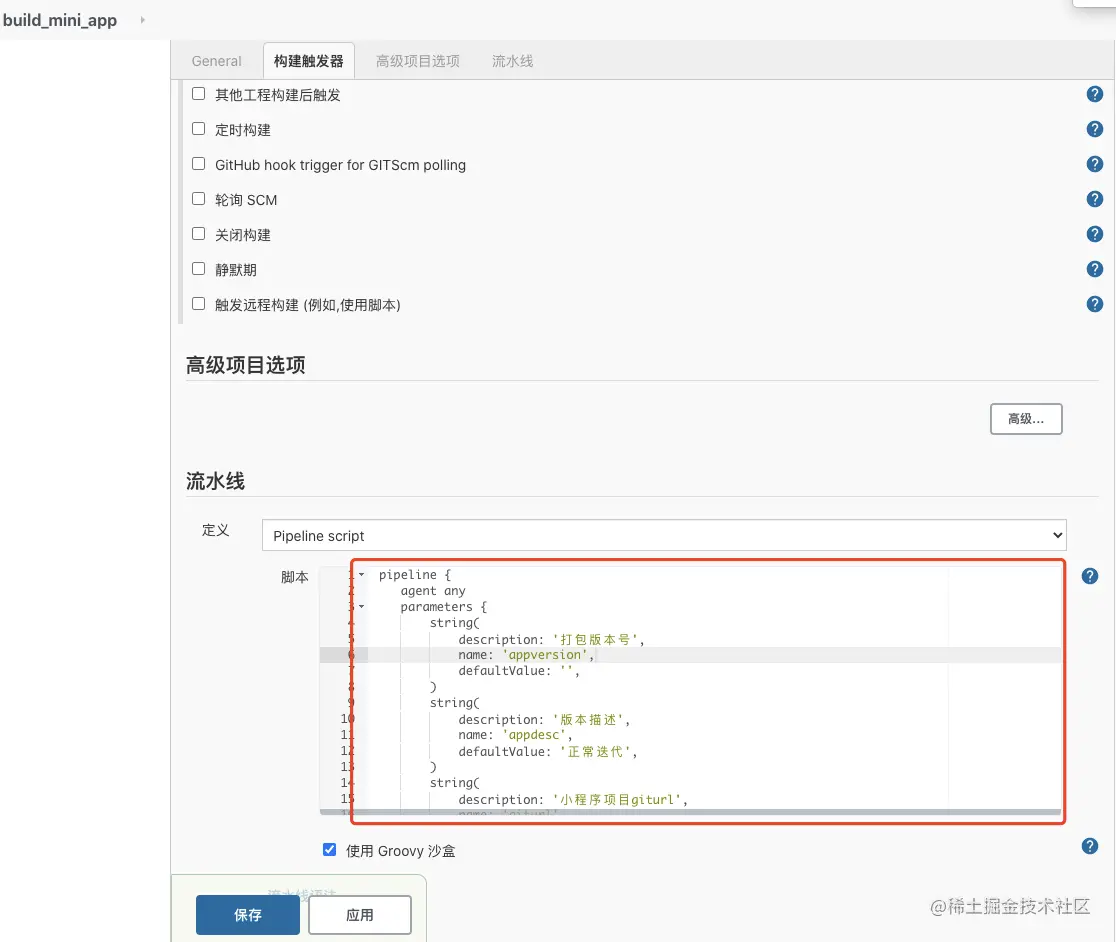The image size is (1116, 942).
Task: Open breadcrumb arrow after build_mini_app
Action: pyautogui.click(x=142, y=20)
